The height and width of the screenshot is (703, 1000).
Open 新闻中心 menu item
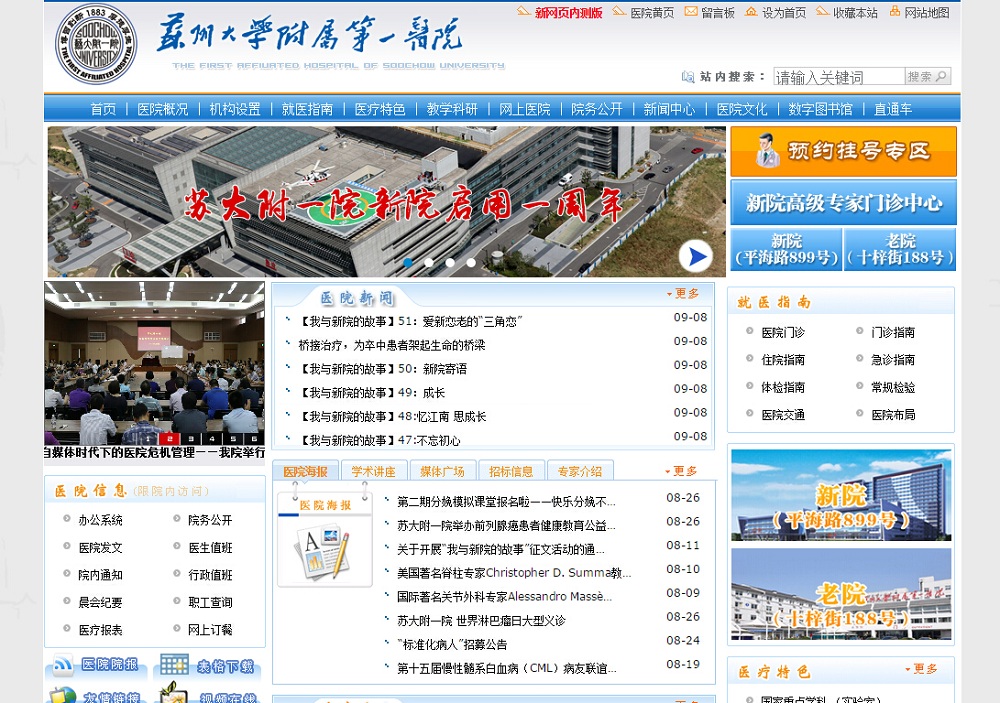[x=669, y=109]
